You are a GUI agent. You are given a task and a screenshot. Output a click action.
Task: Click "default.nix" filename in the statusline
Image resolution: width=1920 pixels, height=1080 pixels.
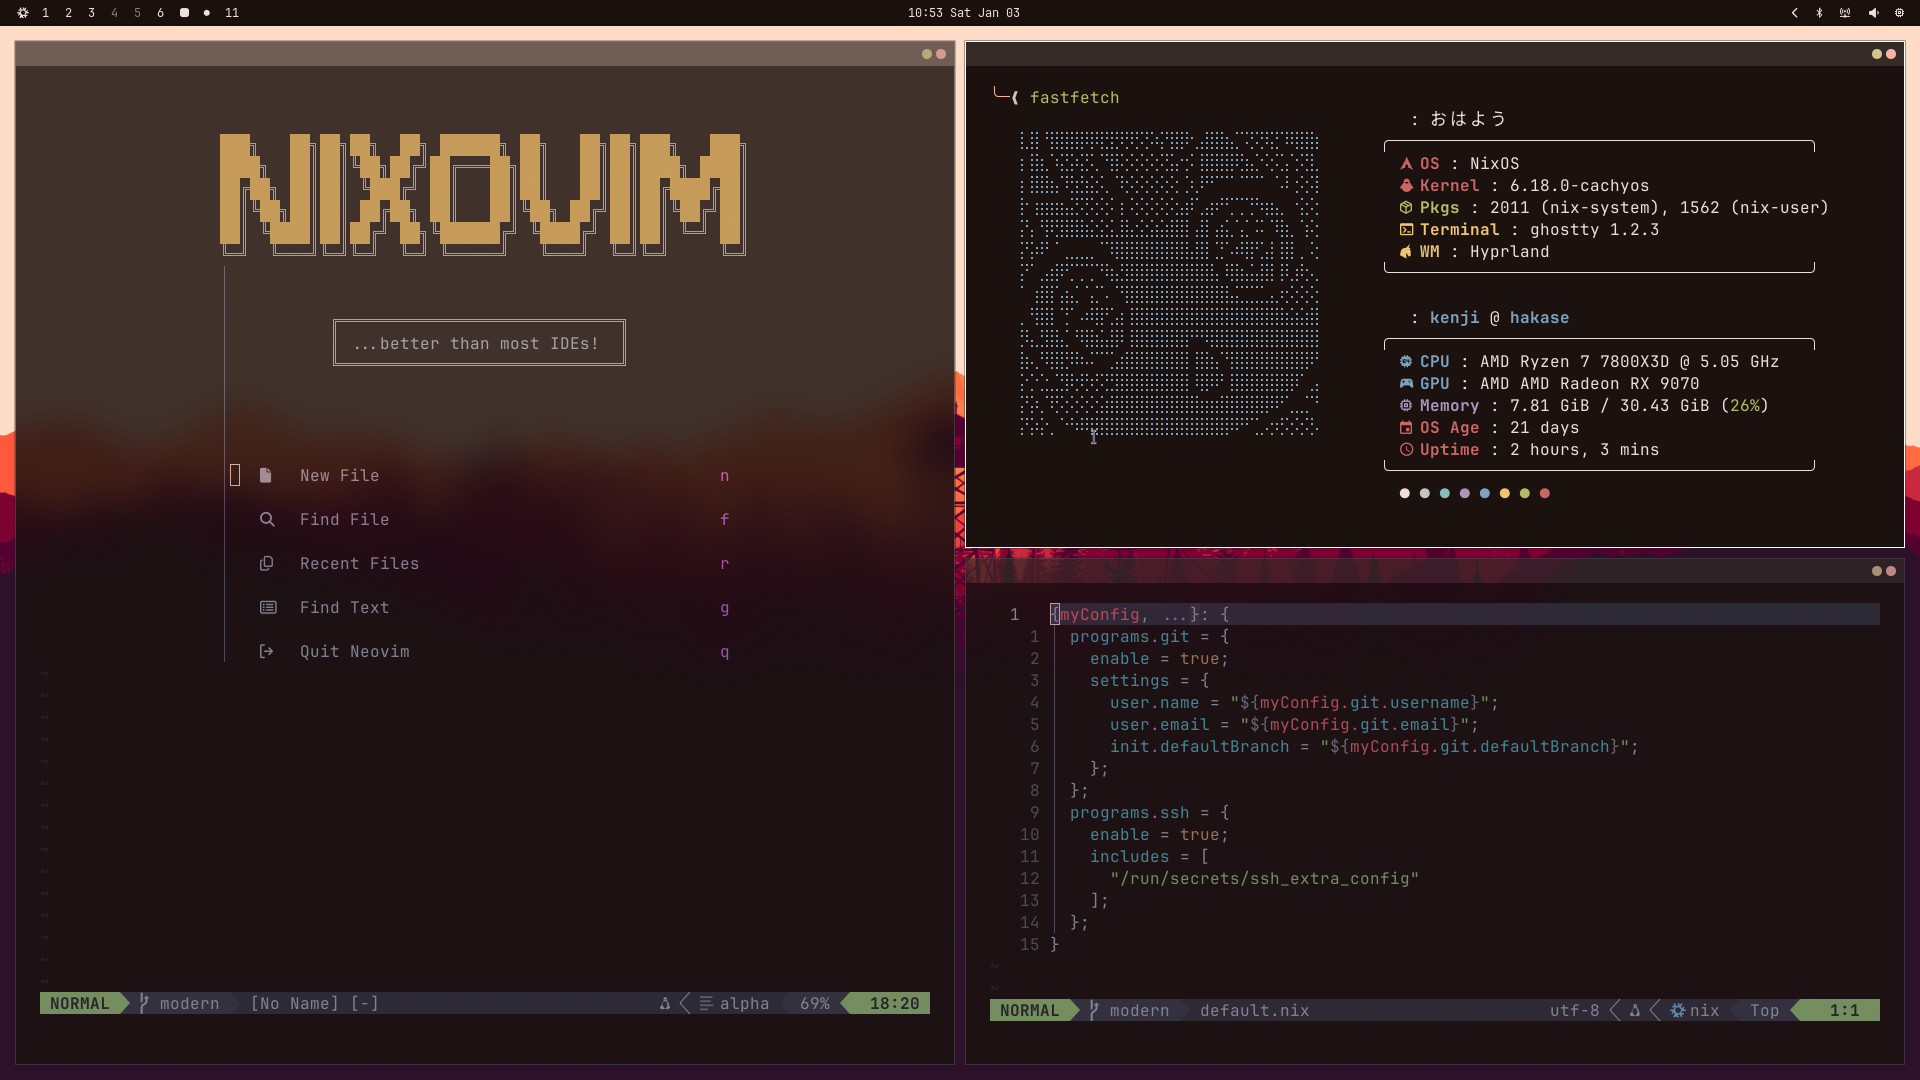(x=1255, y=1011)
